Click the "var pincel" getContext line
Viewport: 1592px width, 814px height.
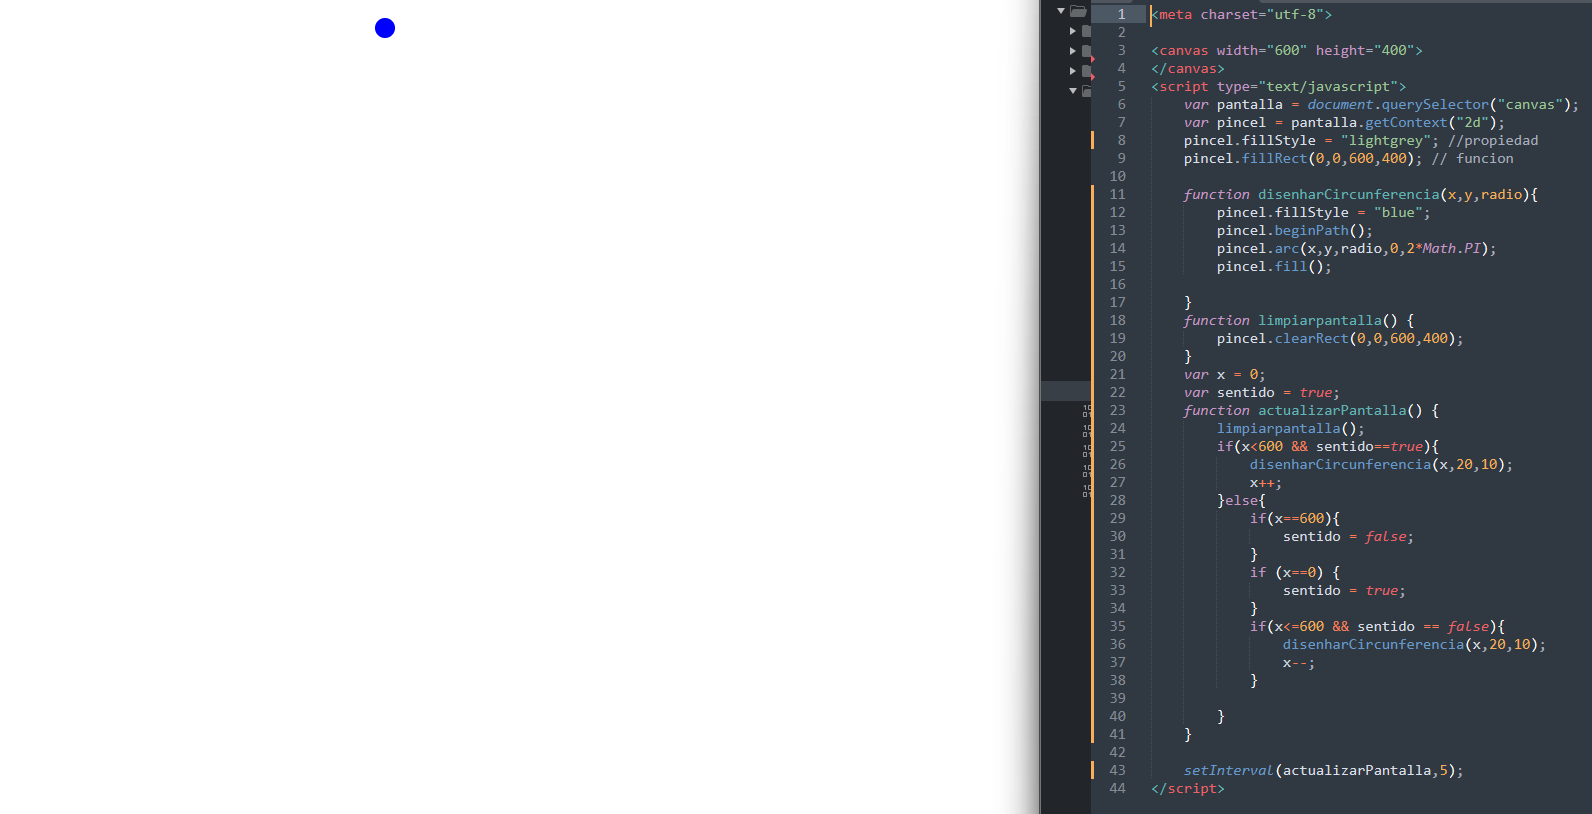coord(1344,123)
